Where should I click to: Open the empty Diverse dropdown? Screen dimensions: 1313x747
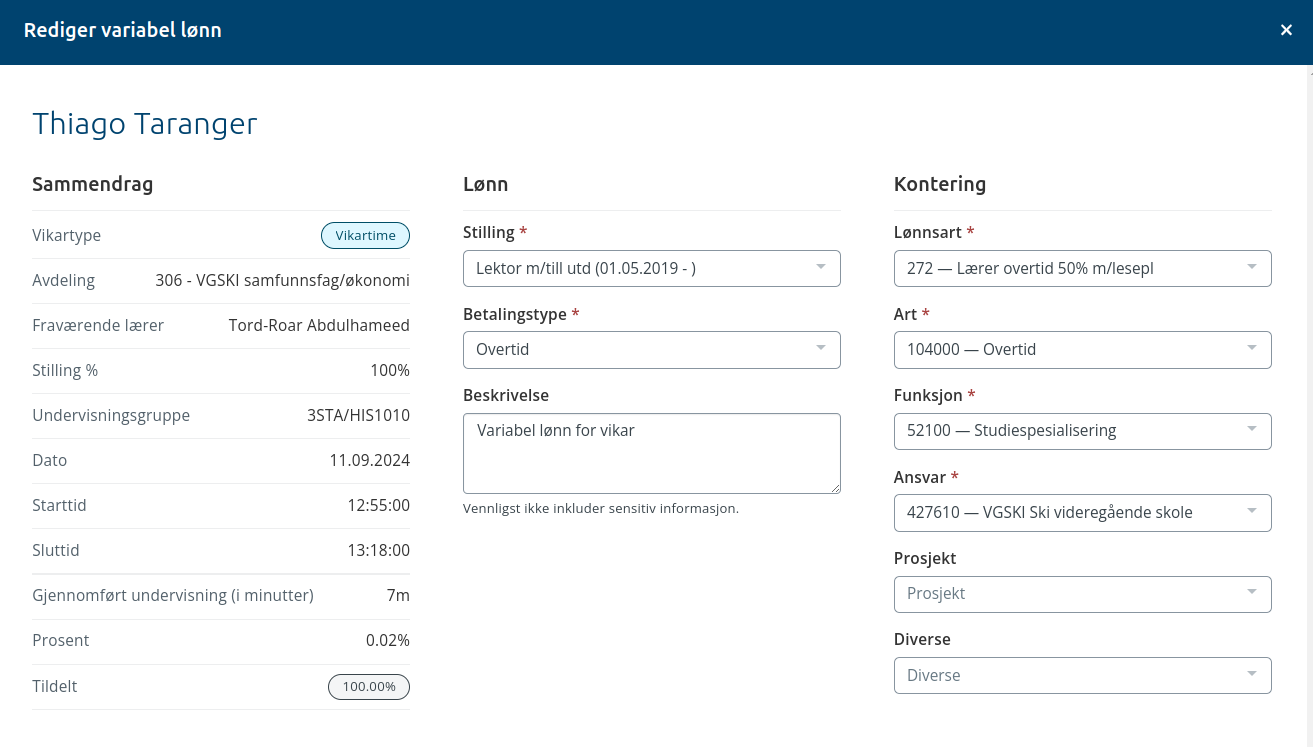coord(1083,676)
